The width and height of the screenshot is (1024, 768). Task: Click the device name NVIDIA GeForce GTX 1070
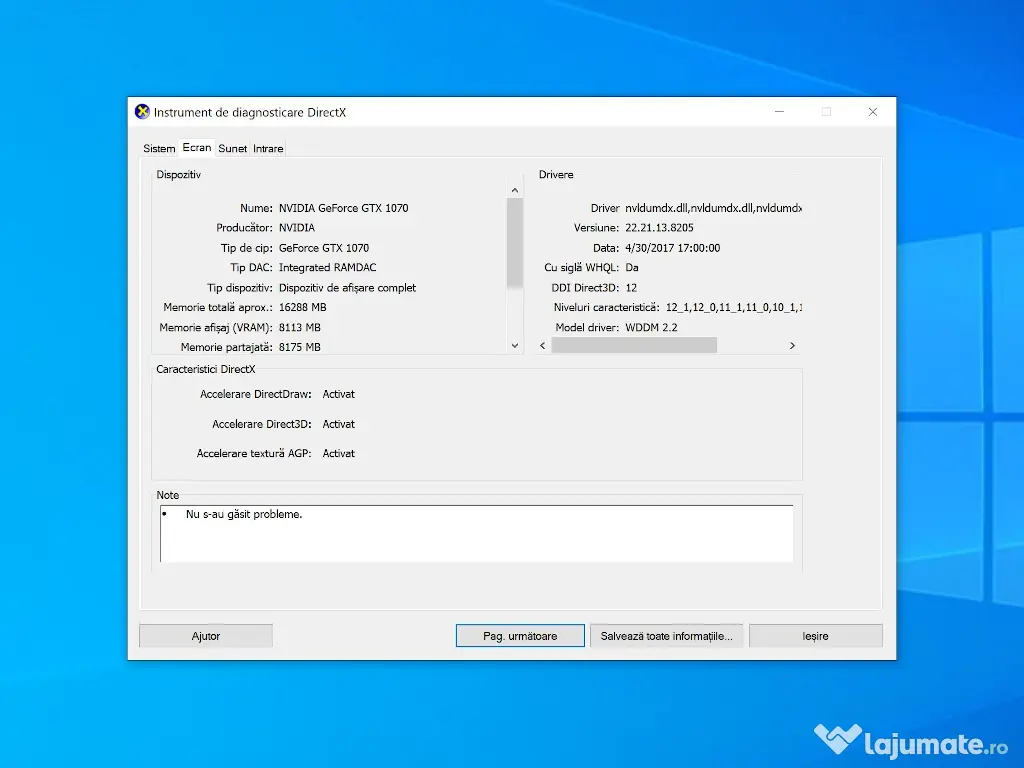pos(344,208)
